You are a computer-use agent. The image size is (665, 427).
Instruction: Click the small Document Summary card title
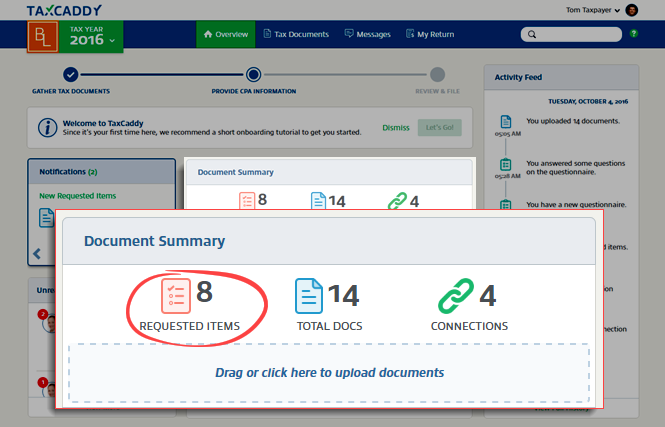235,172
